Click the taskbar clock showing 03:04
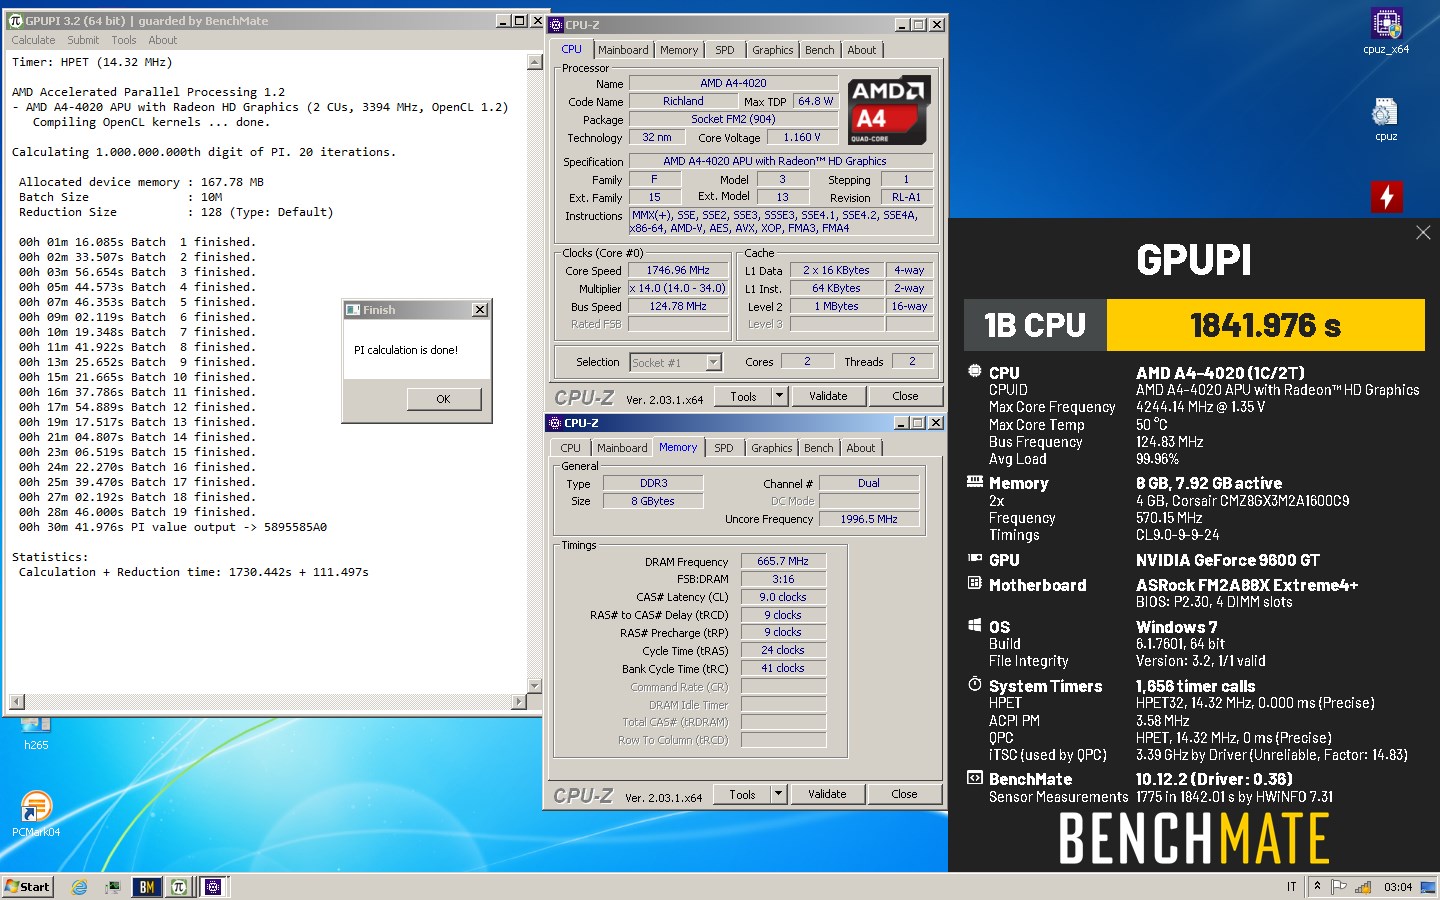The image size is (1440, 900). click(x=1397, y=887)
